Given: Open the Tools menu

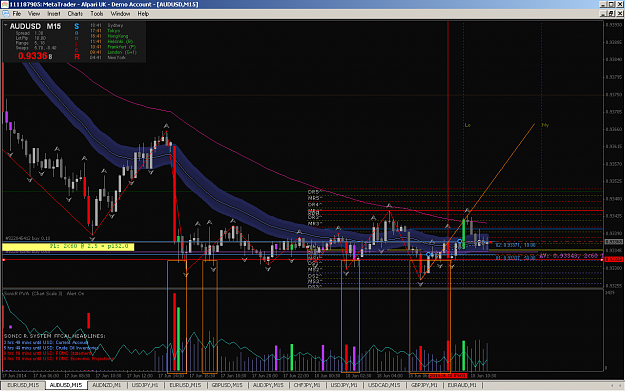Looking at the screenshot, I should [96, 14].
